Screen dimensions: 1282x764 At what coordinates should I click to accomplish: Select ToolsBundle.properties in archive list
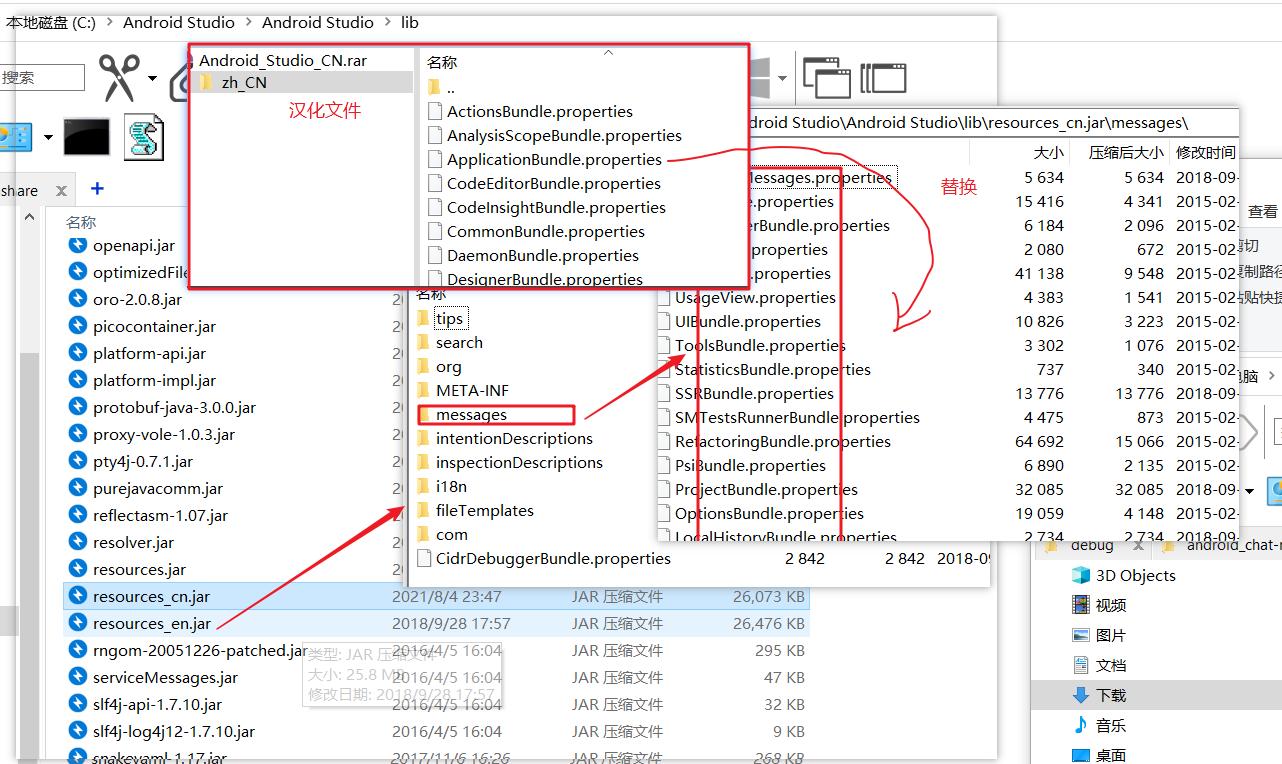[x=752, y=345]
